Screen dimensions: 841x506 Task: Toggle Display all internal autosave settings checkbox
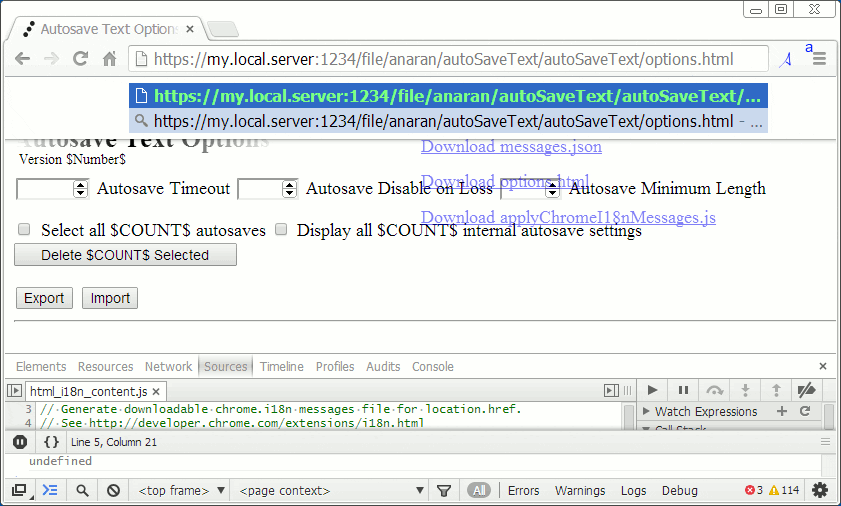tap(281, 229)
